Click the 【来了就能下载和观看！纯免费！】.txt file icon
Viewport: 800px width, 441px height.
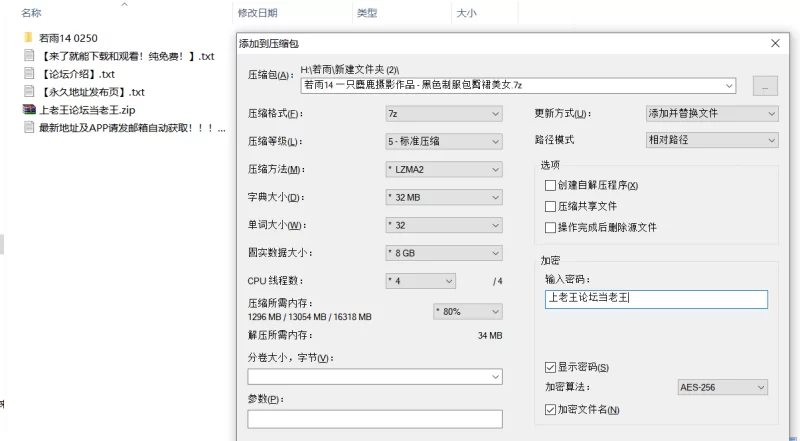[x=29, y=56]
